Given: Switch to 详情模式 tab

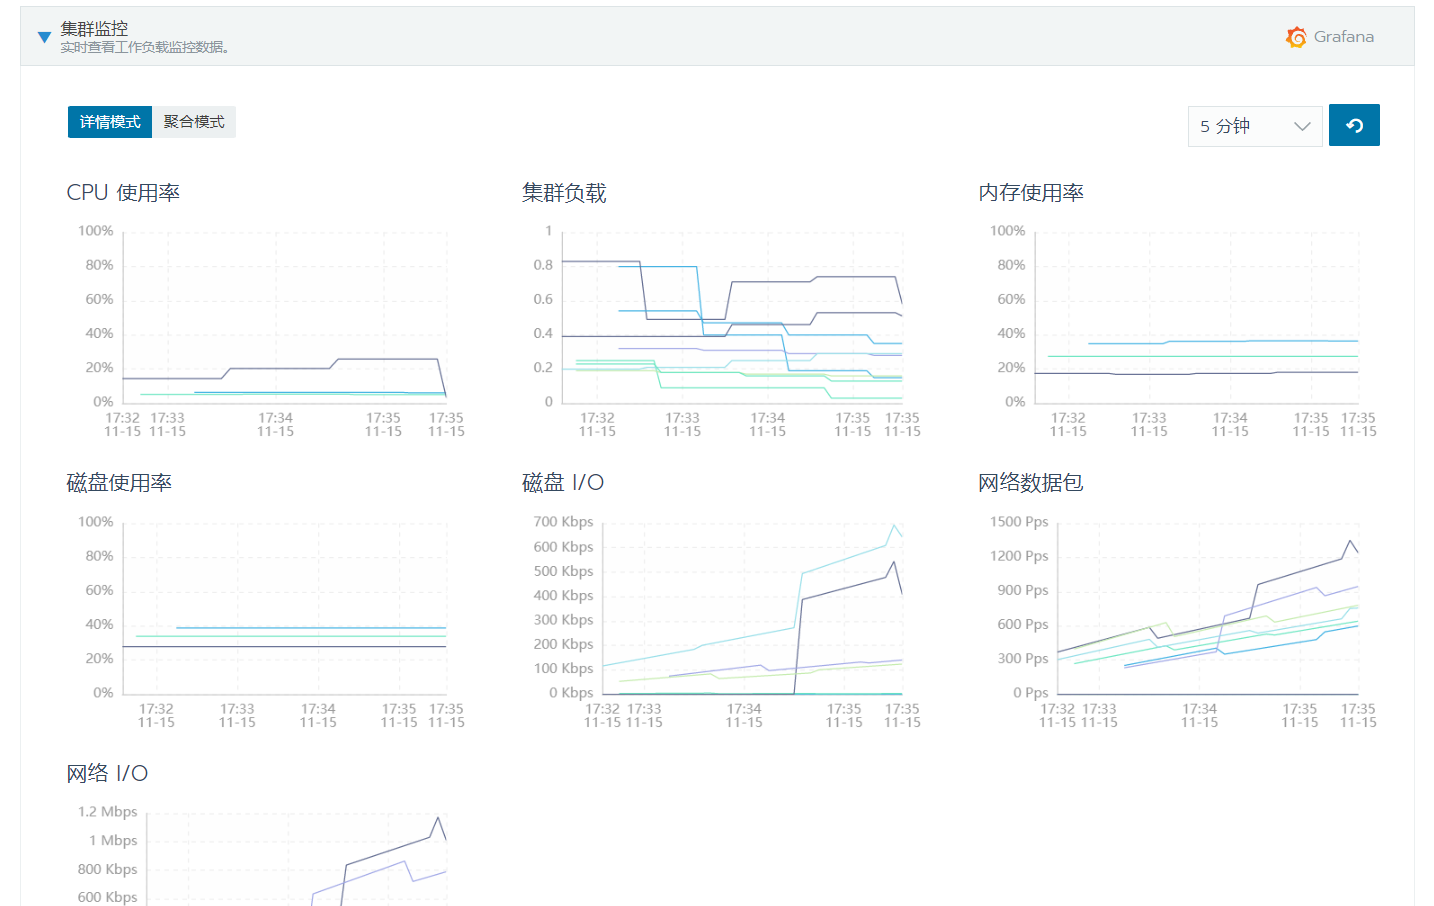Looking at the screenshot, I should click(x=110, y=122).
